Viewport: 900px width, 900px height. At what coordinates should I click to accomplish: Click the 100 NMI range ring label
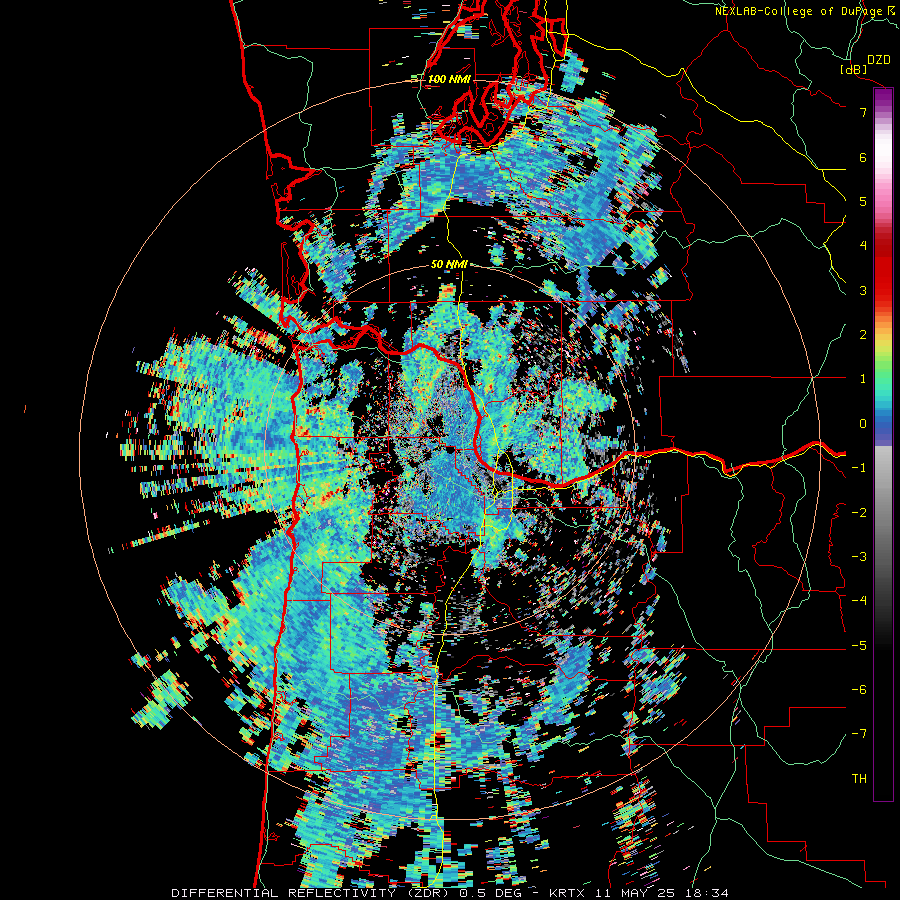pos(449,79)
